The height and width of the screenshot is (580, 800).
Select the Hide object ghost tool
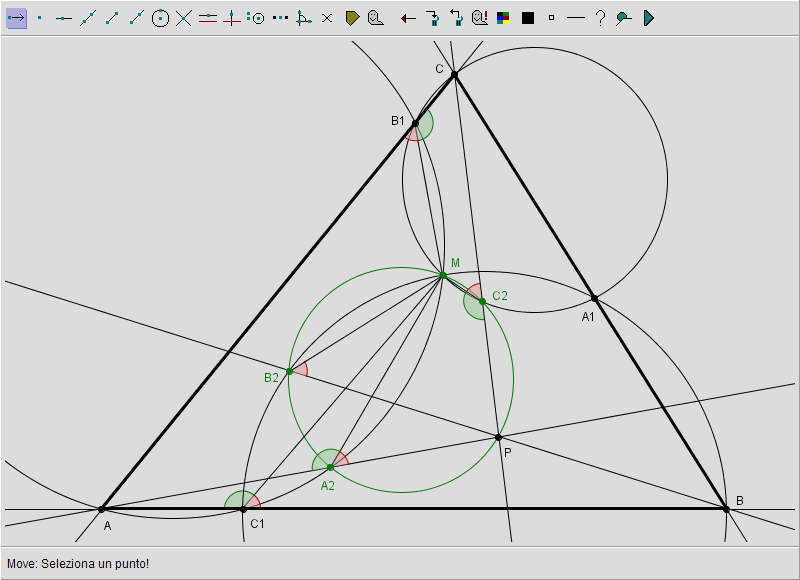[376, 18]
